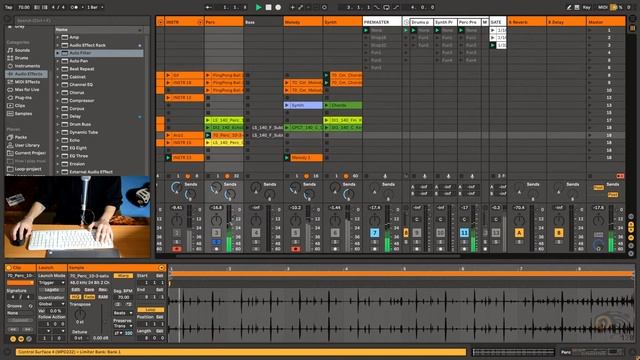Expand the Beat Repeat folder
This screenshot has width=640, height=360.
click(58, 69)
